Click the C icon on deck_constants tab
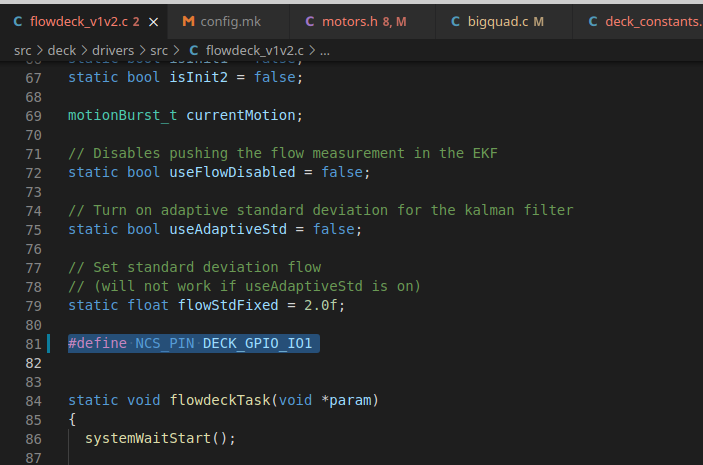Image resolution: width=703 pixels, height=465 pixels. click(x=594, y=21)
